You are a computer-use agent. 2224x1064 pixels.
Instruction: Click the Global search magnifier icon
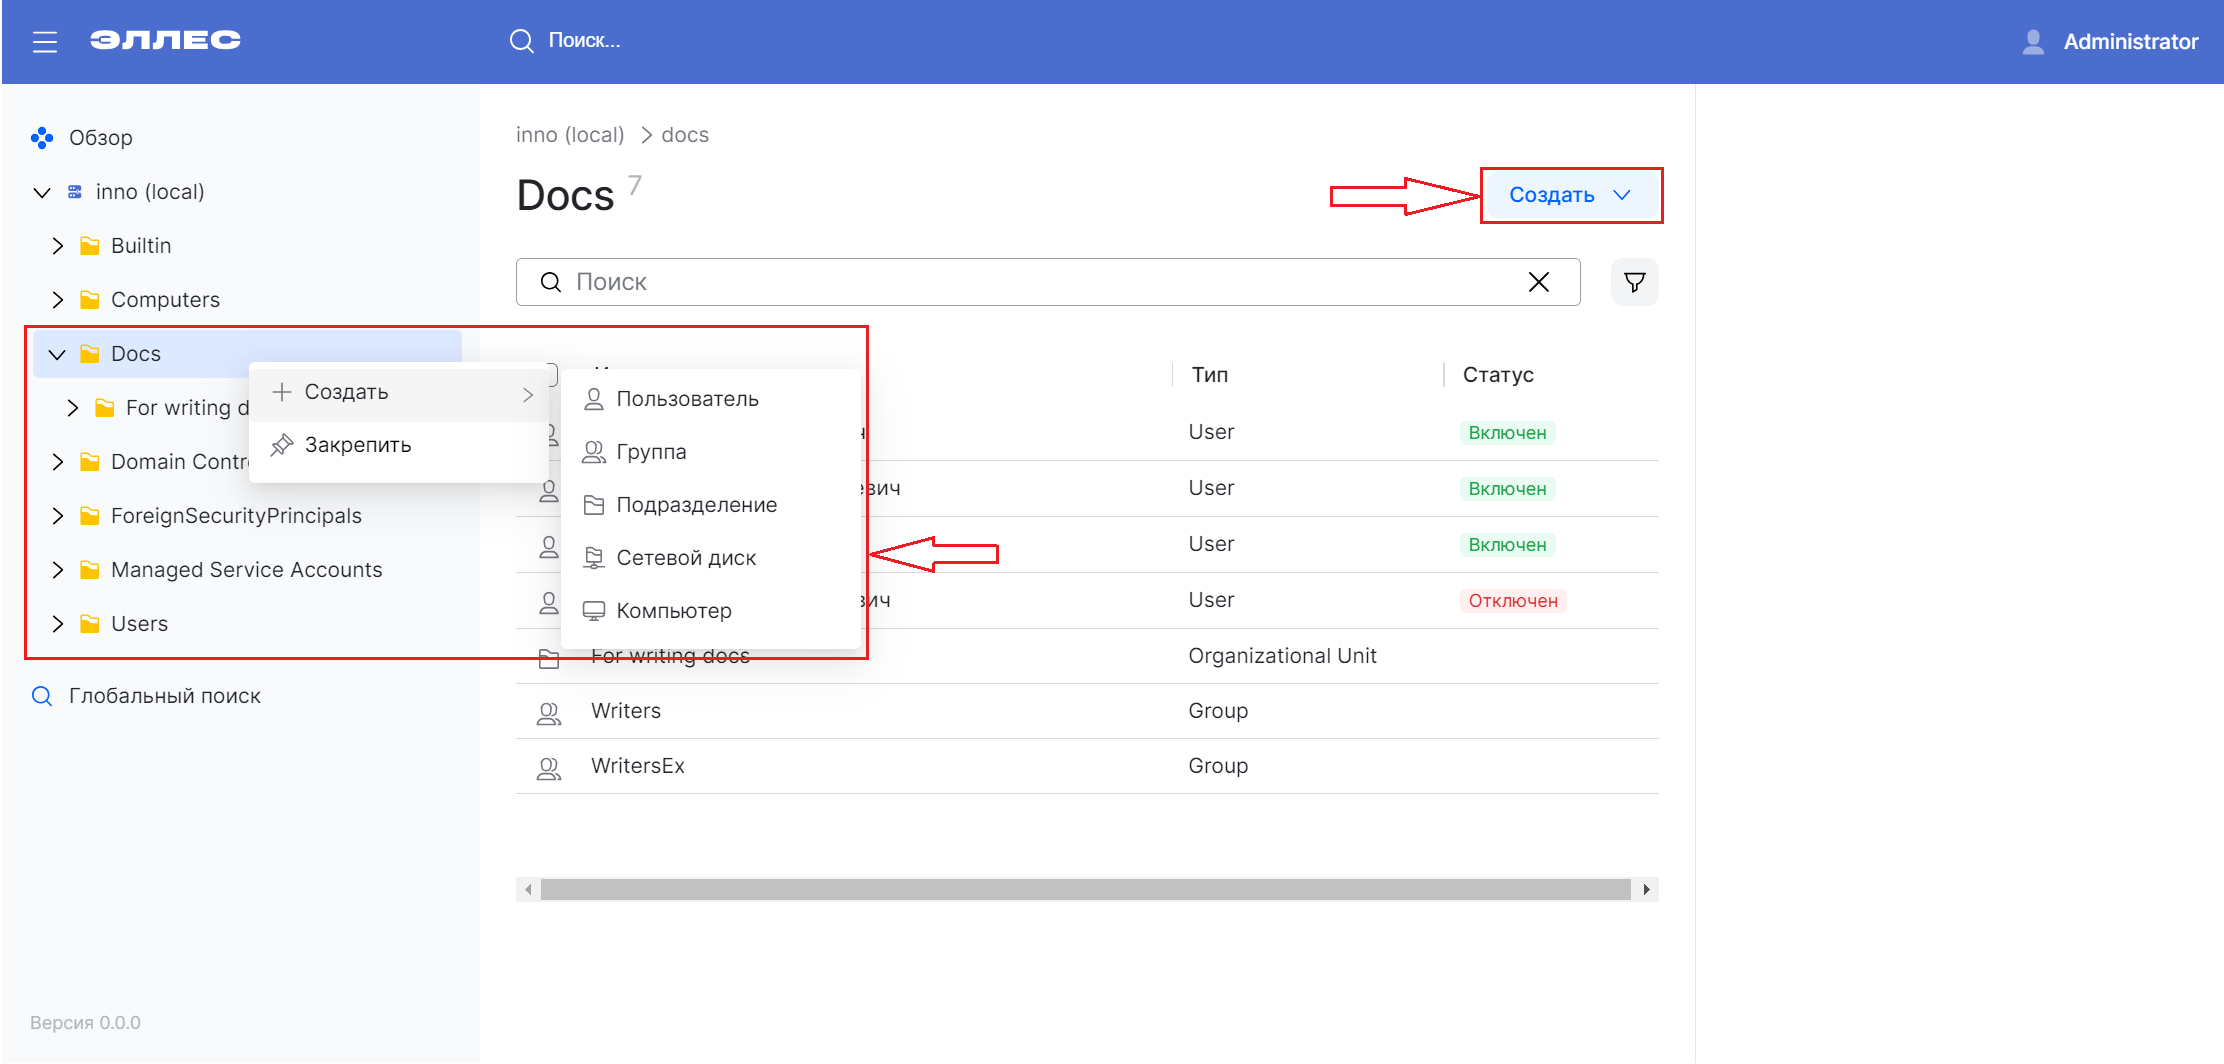point(42,696)
